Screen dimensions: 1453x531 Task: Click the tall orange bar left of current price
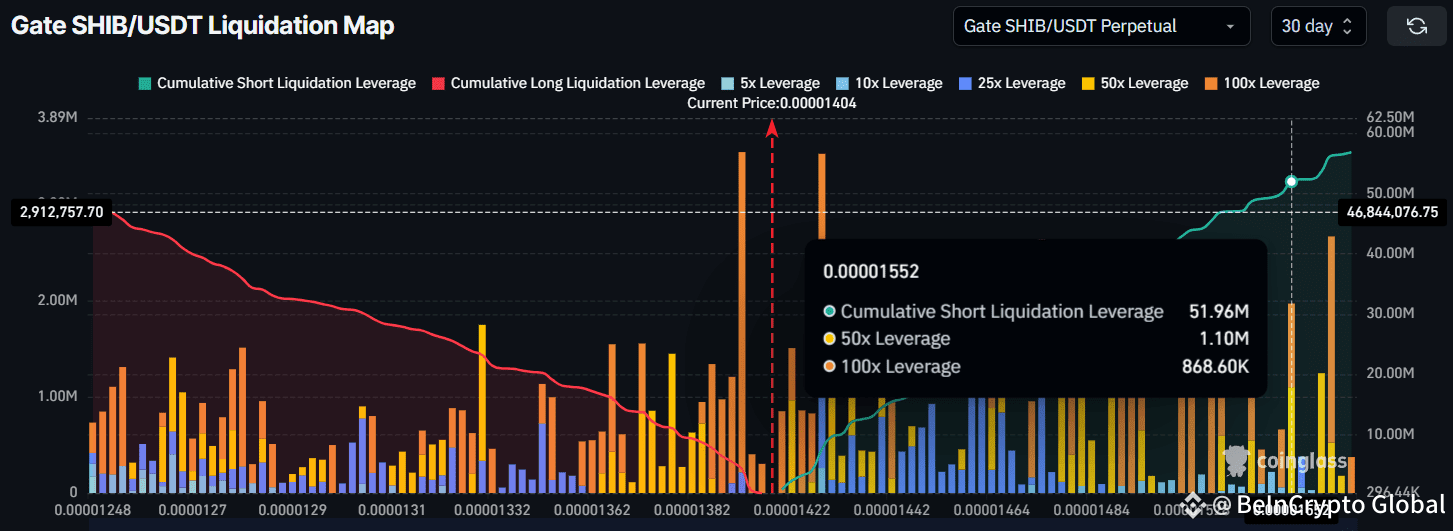741,322
